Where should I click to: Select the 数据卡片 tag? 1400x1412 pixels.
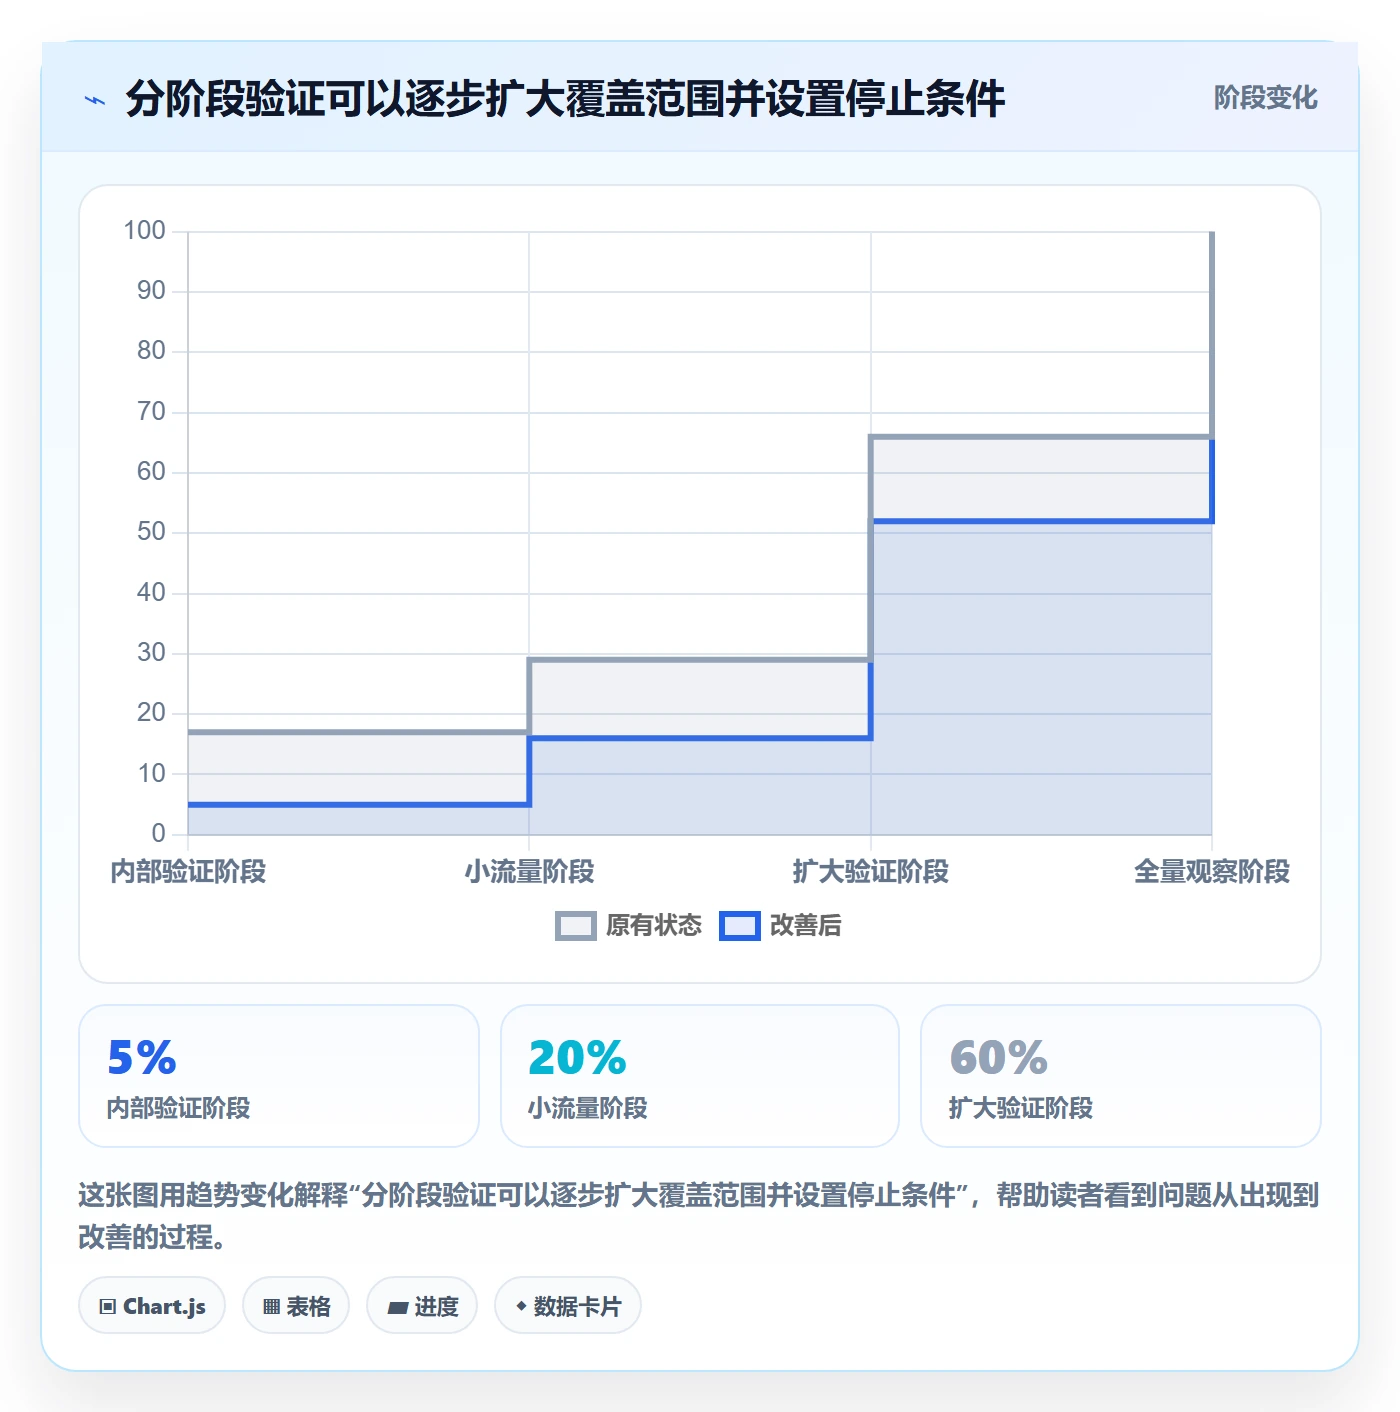pyautogui.click(x=568, y=1306)
